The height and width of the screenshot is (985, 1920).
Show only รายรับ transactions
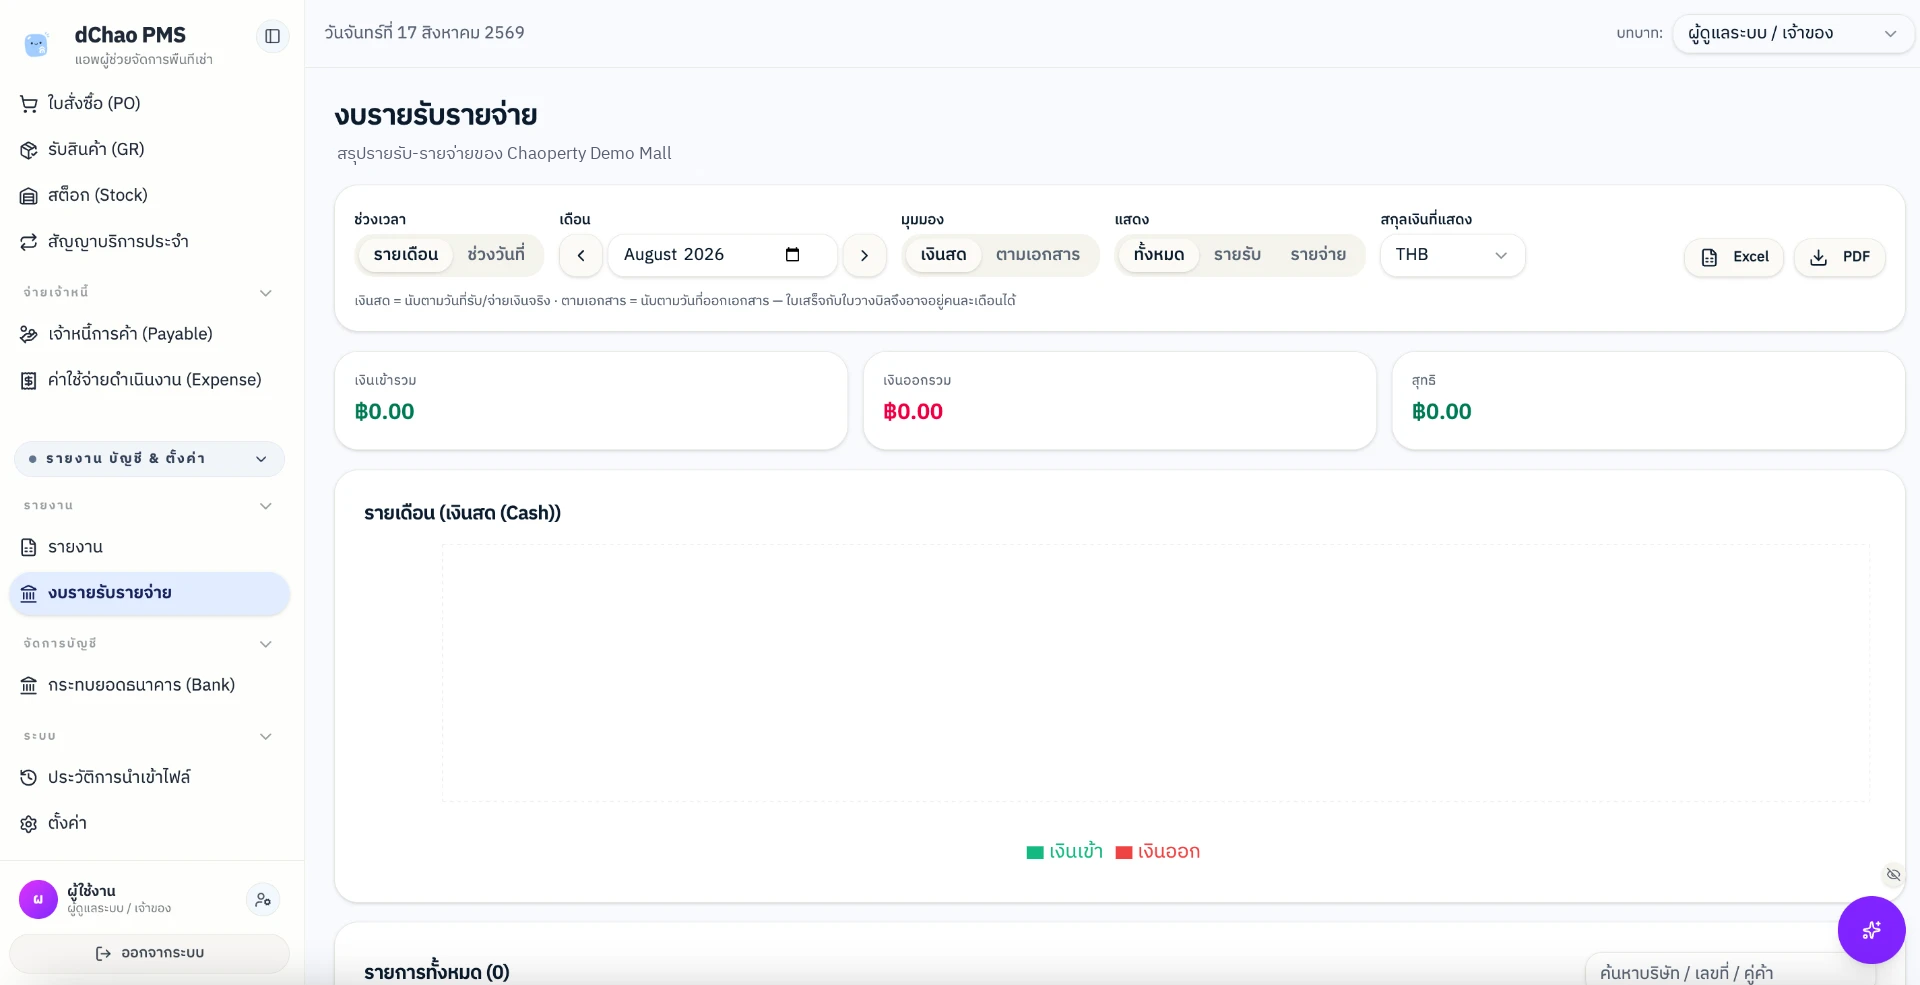pyautogui.click(x=1237, y=255)
